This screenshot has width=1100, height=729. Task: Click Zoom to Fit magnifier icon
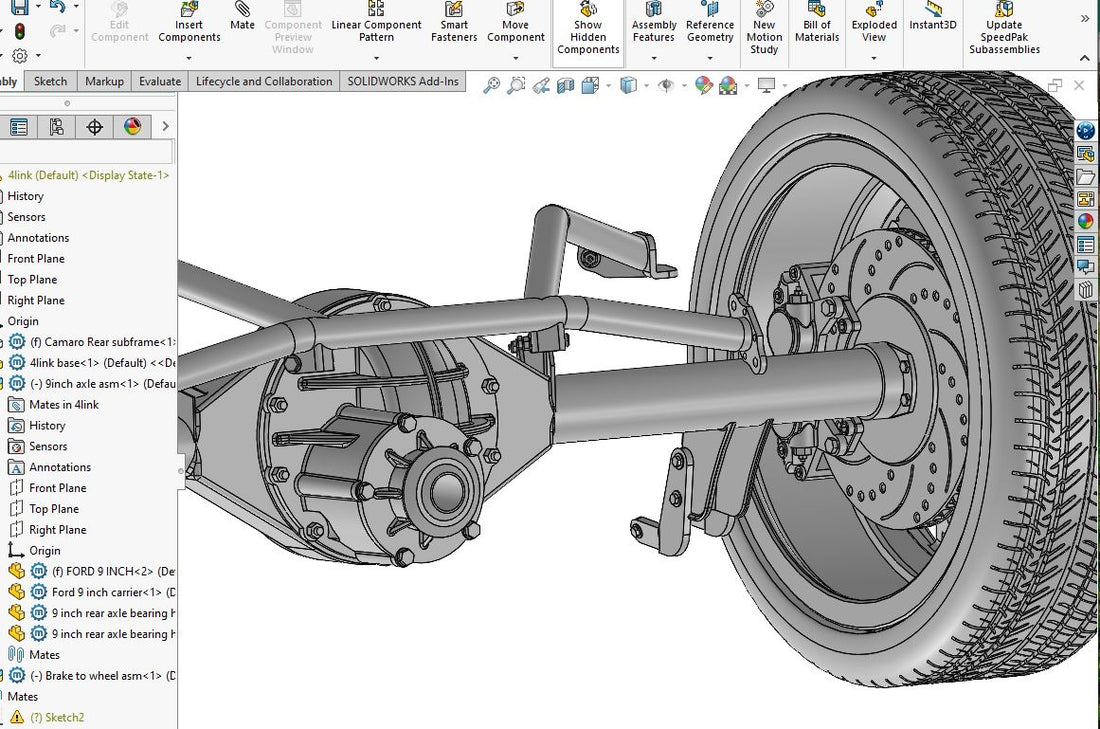(491, 86)
